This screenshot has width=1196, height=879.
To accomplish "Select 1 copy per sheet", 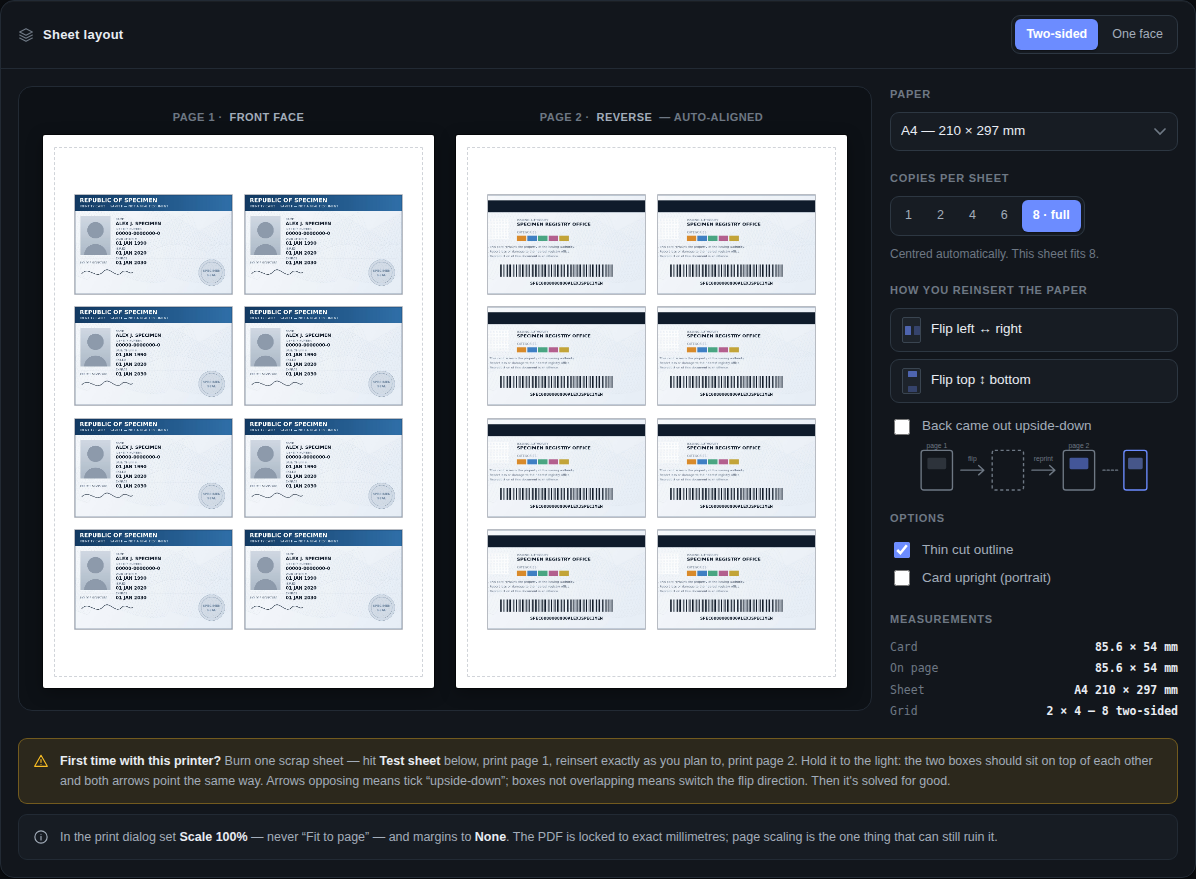I will coord(908,215).
